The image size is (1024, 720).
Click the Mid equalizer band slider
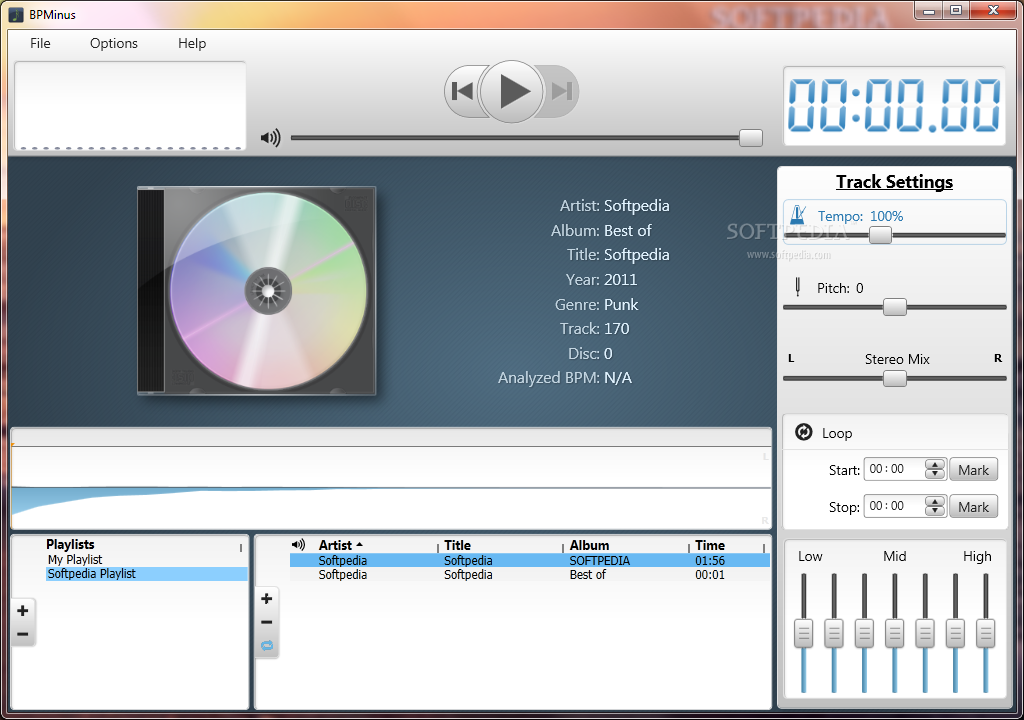click(895, 633)
